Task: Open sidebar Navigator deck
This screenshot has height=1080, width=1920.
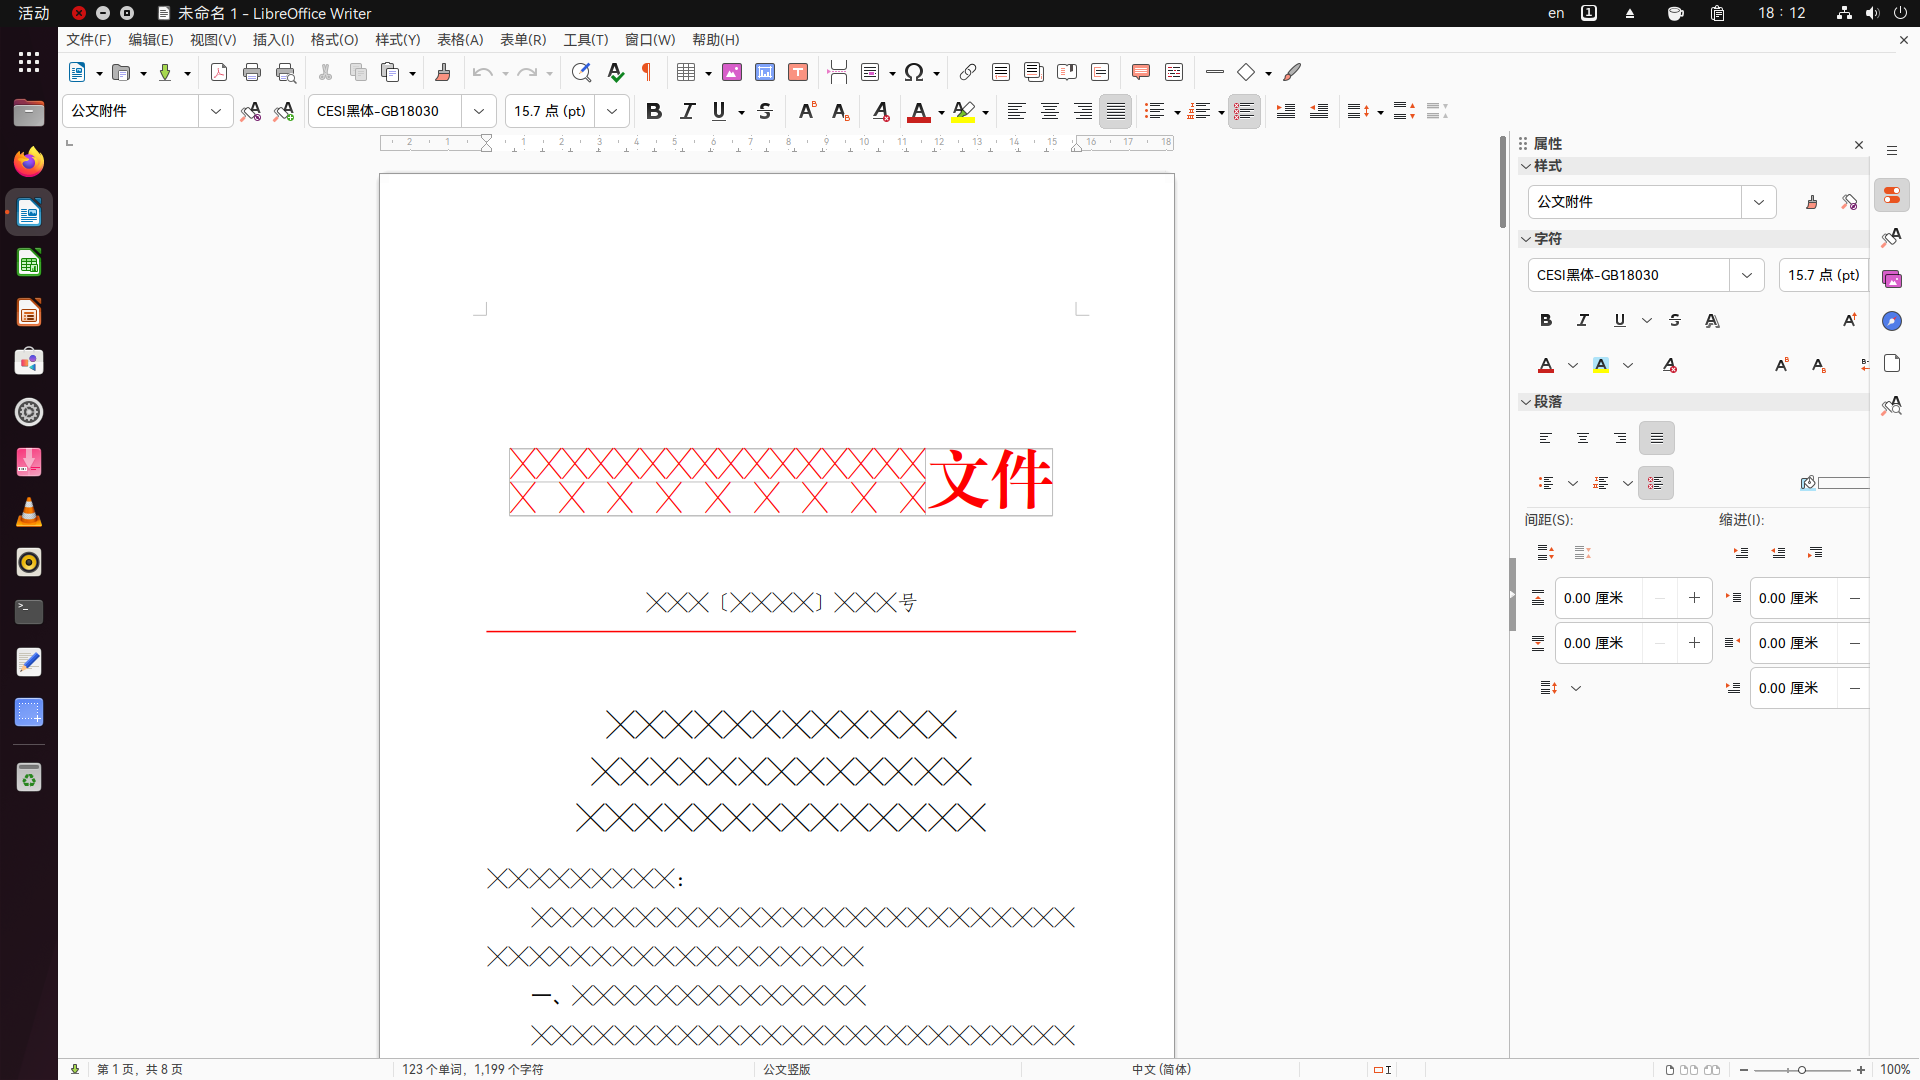Action: point(1891,321)
